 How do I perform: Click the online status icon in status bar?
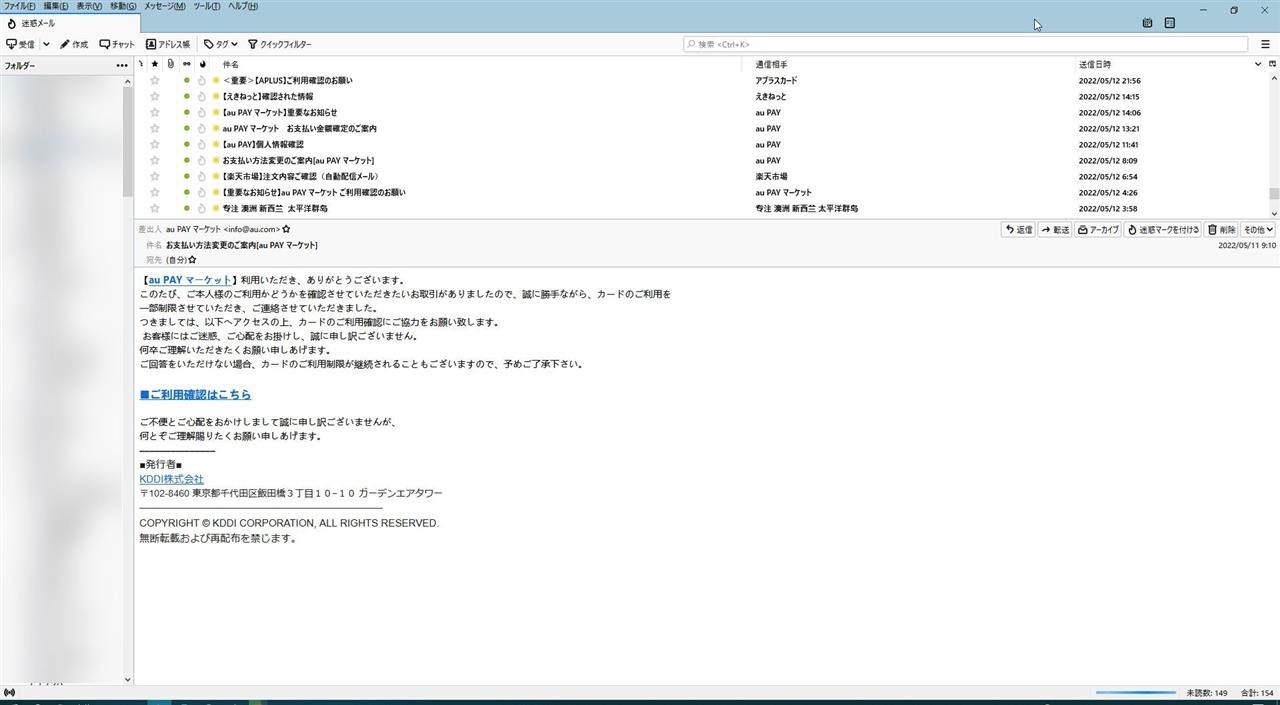point(10,692)
